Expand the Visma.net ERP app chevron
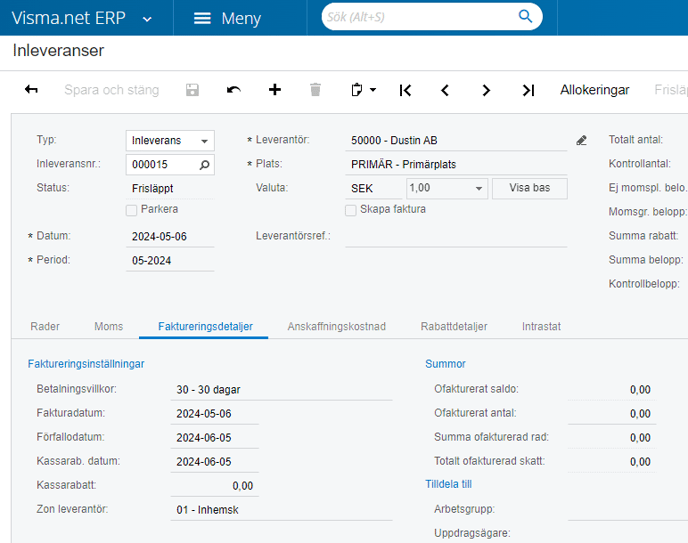The height and width of the screenshot is (543, 688). pos(147,19)
